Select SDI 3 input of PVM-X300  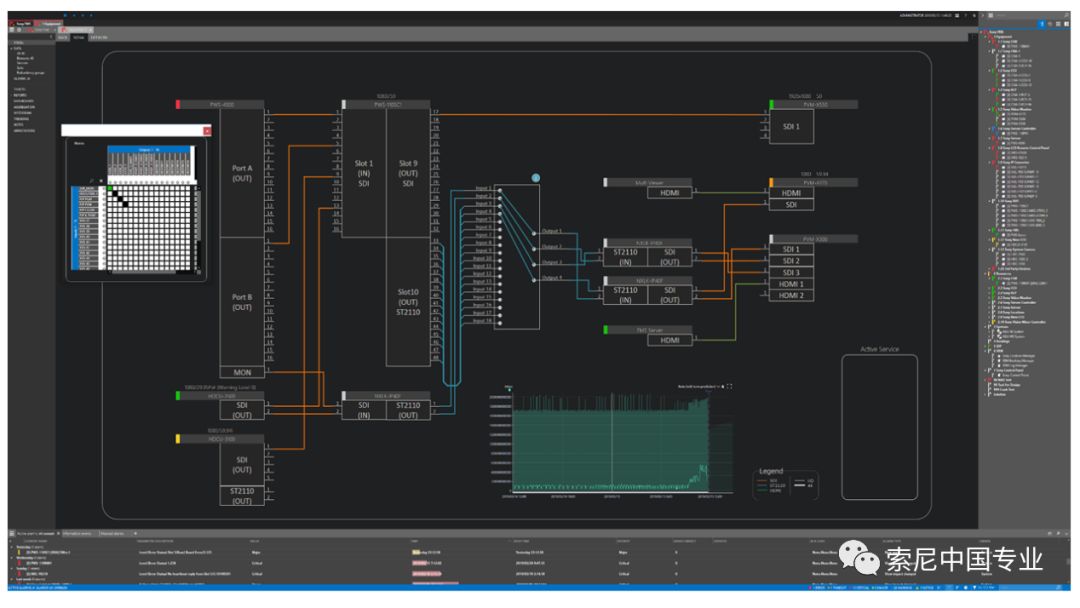[x=791, y=273]
